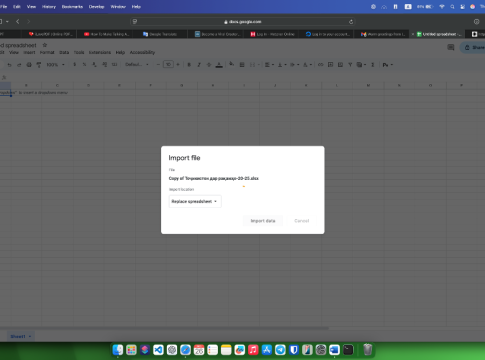Decrease decimal places
The width and height of the screenshot is (485, 360).
pos(94,65)
